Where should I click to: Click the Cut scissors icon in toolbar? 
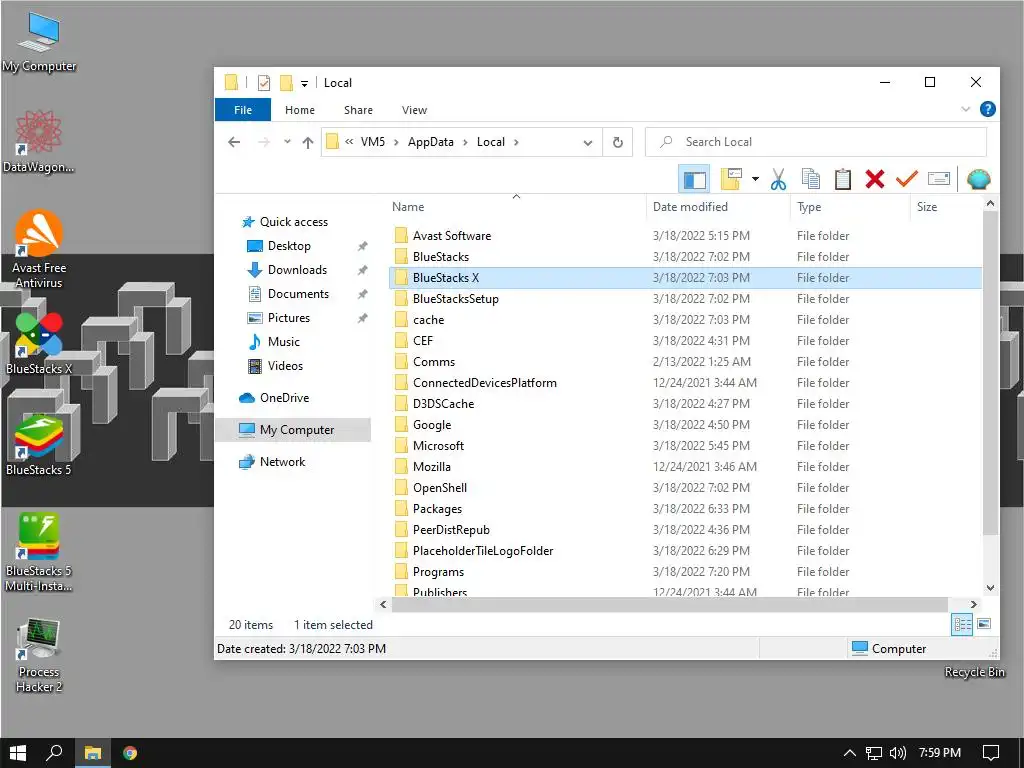coord(778,179)
